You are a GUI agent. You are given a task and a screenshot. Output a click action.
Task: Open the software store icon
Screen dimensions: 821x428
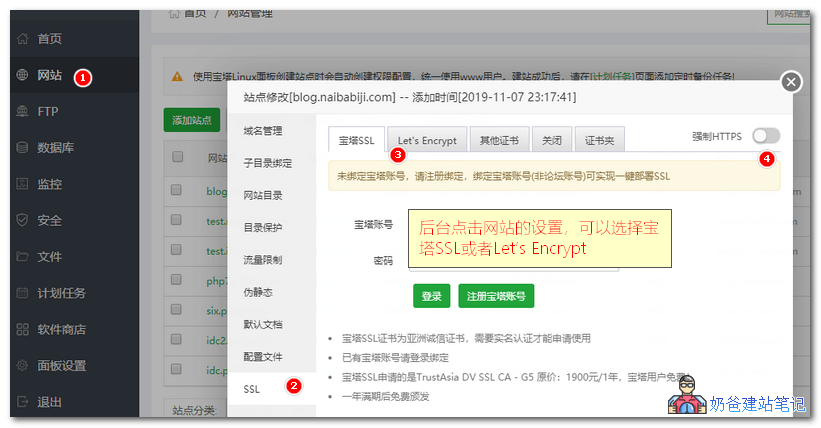tap(21, 330)
